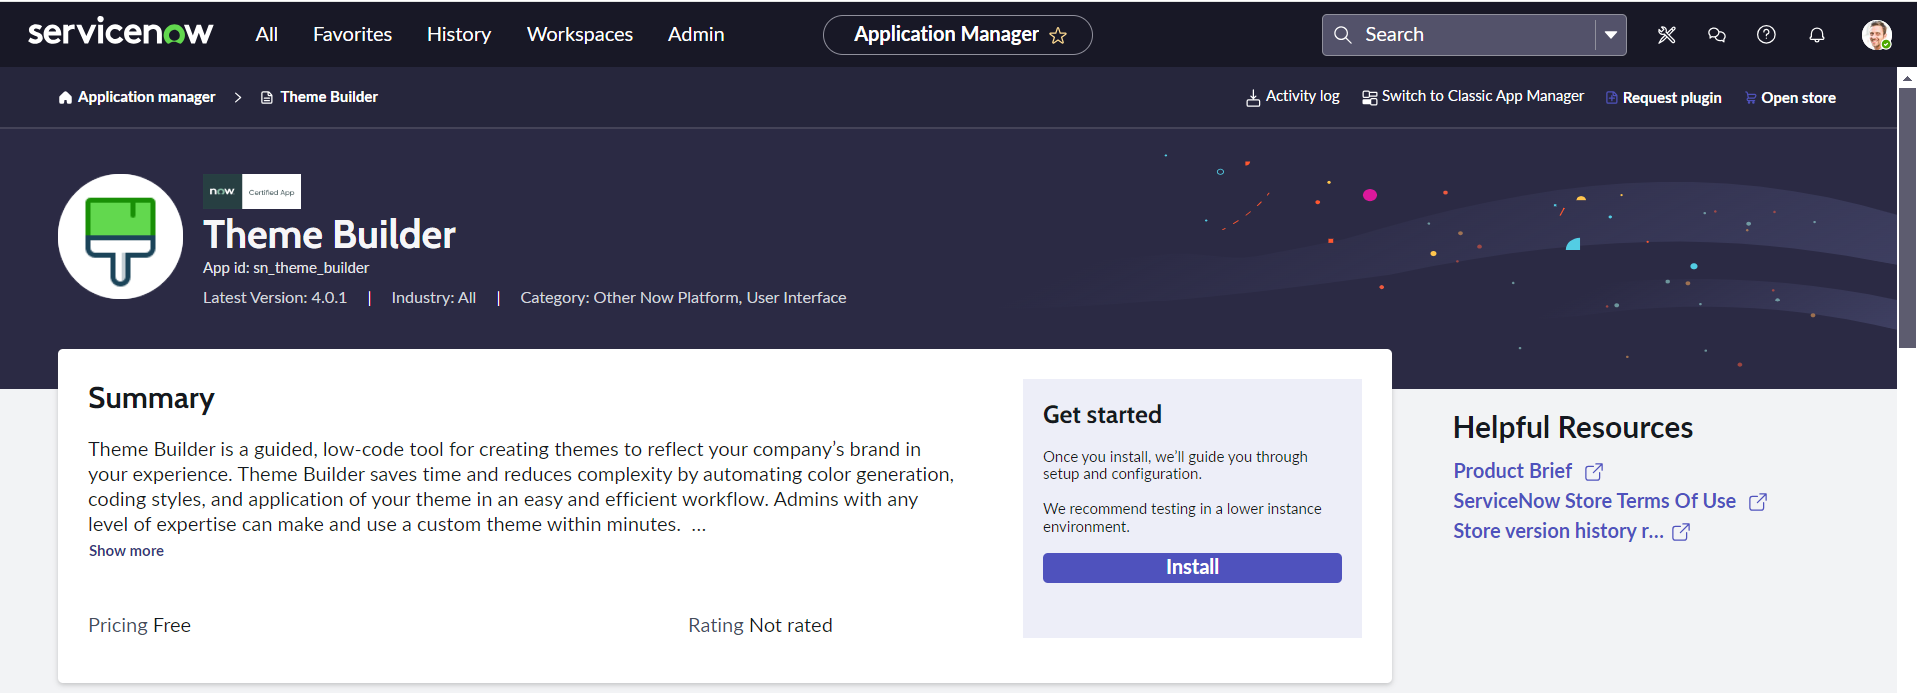Click the Theme Builder paint roller logo
The width and height of the screenshot is (1917, 693).
click(x=120, y=237)
